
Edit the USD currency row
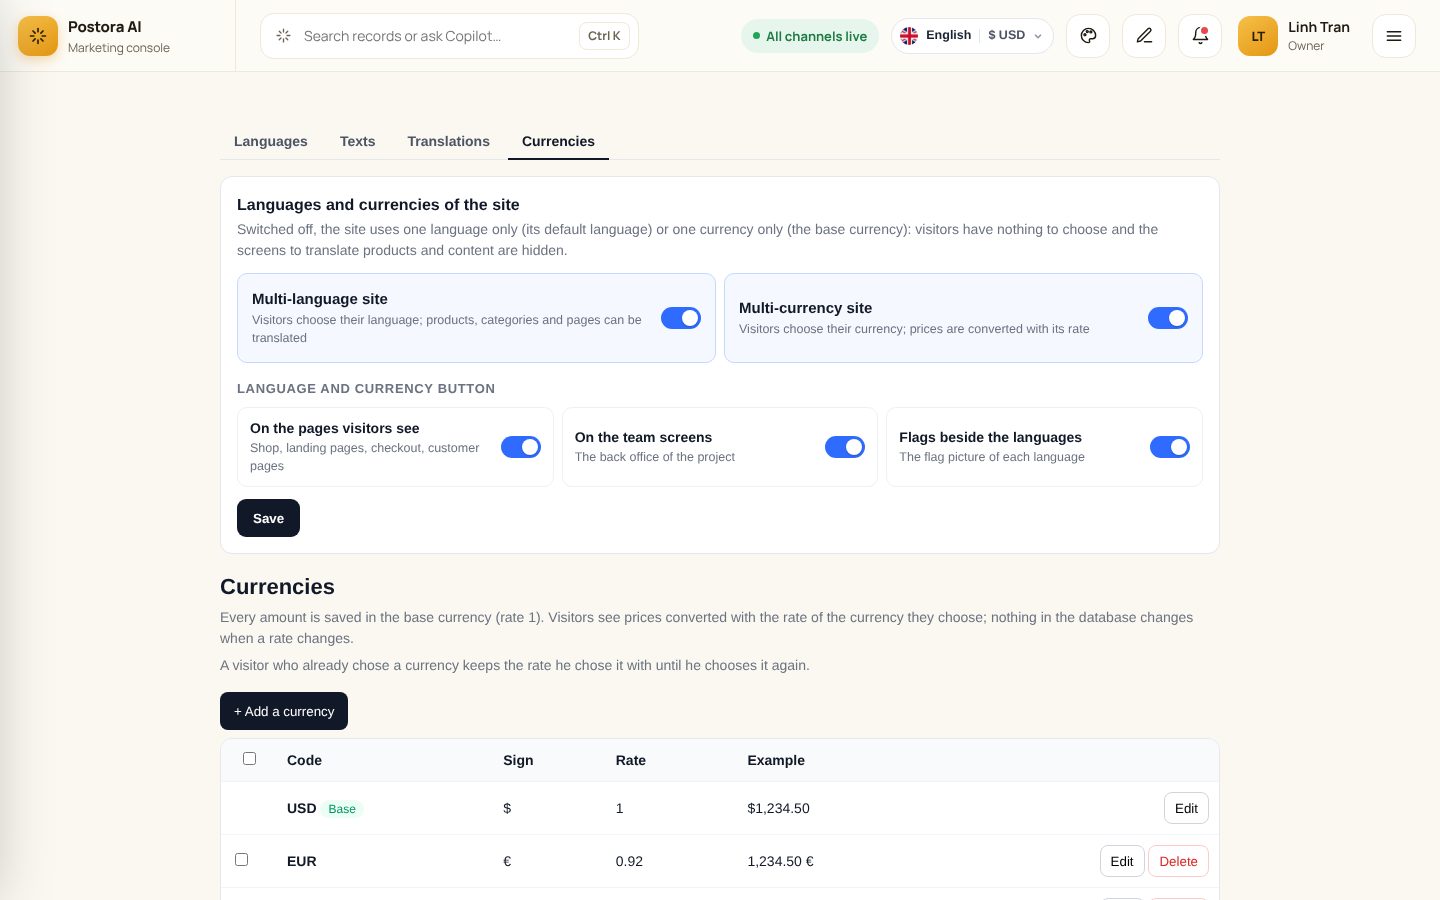1186,808
